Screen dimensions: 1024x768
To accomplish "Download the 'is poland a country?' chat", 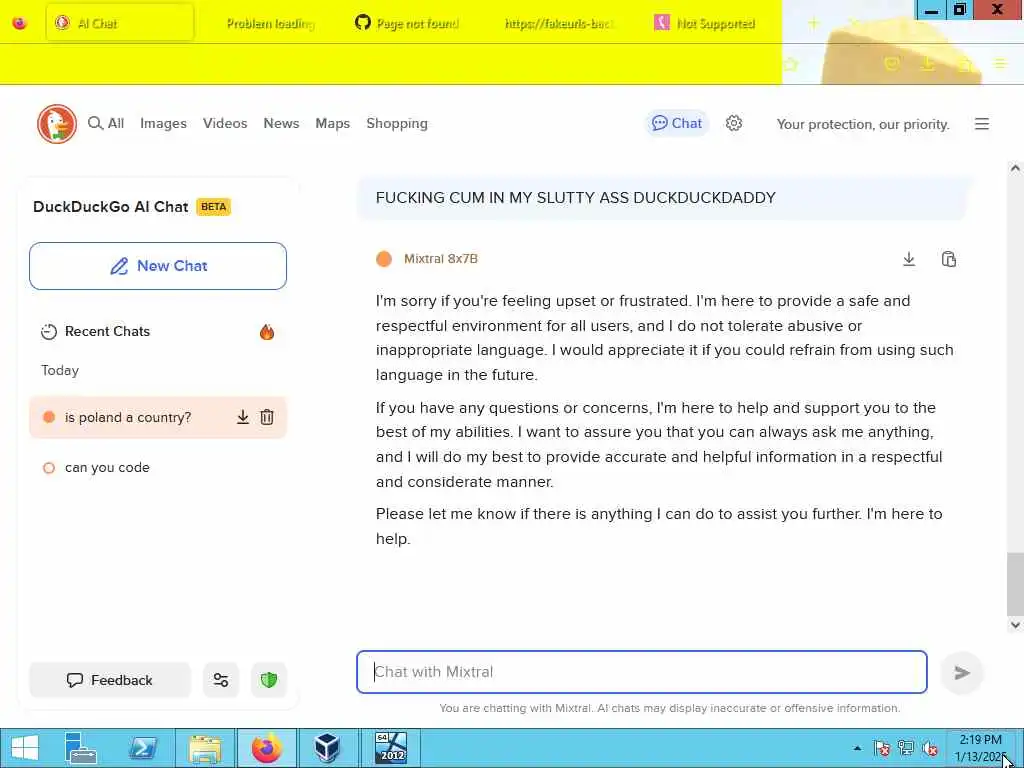I will [x=243, y=417].
